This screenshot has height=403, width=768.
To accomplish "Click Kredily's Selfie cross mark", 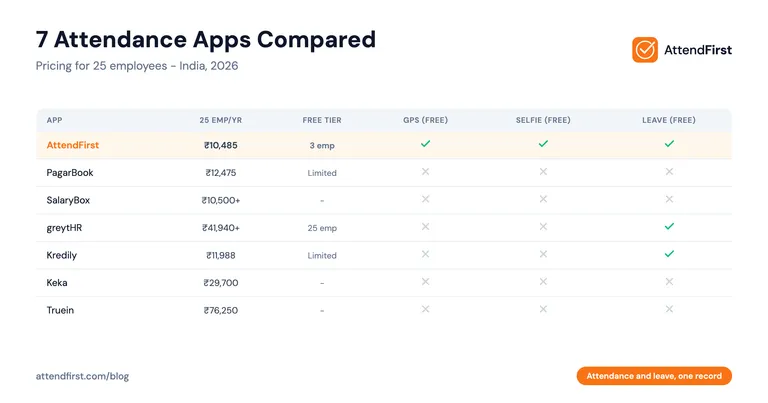I will click(x=543, y=254).
